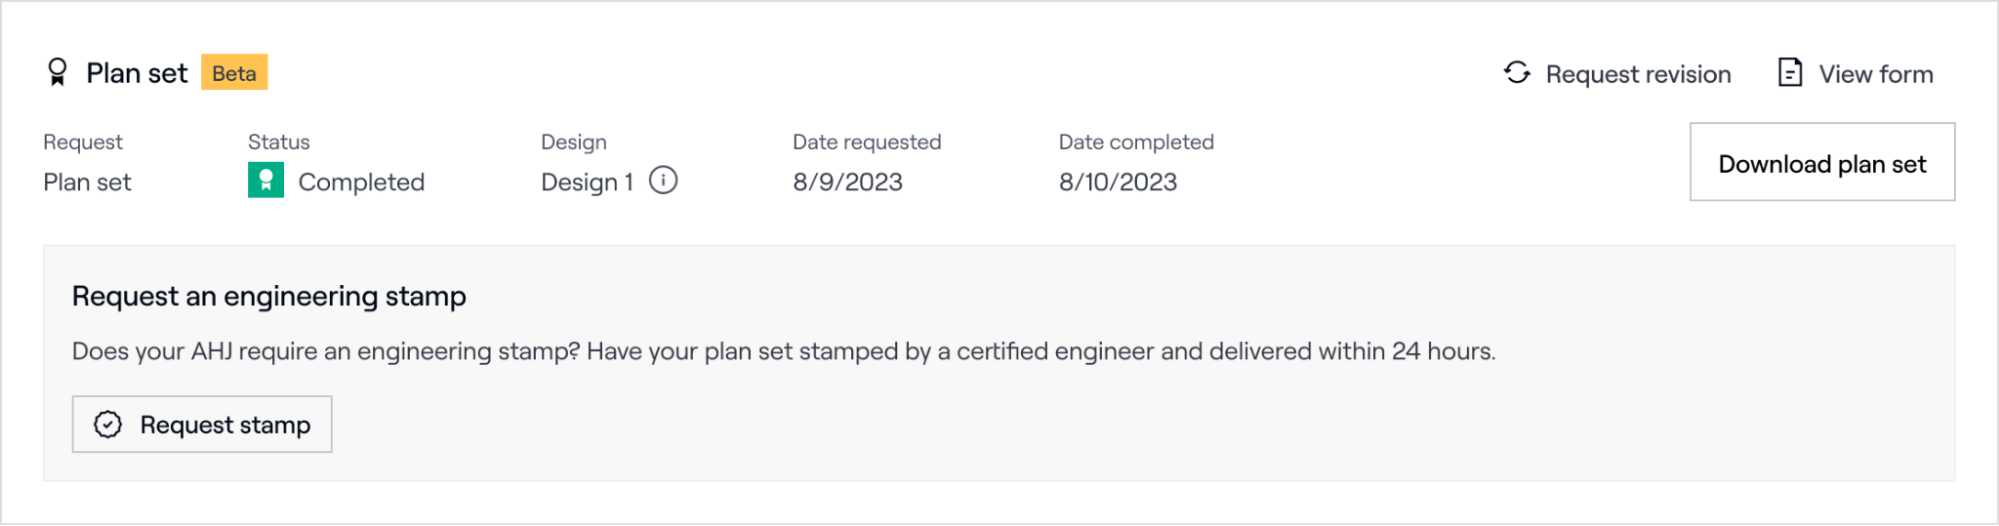
Task: Click the Date completed column label
Action: [1136, 142]
